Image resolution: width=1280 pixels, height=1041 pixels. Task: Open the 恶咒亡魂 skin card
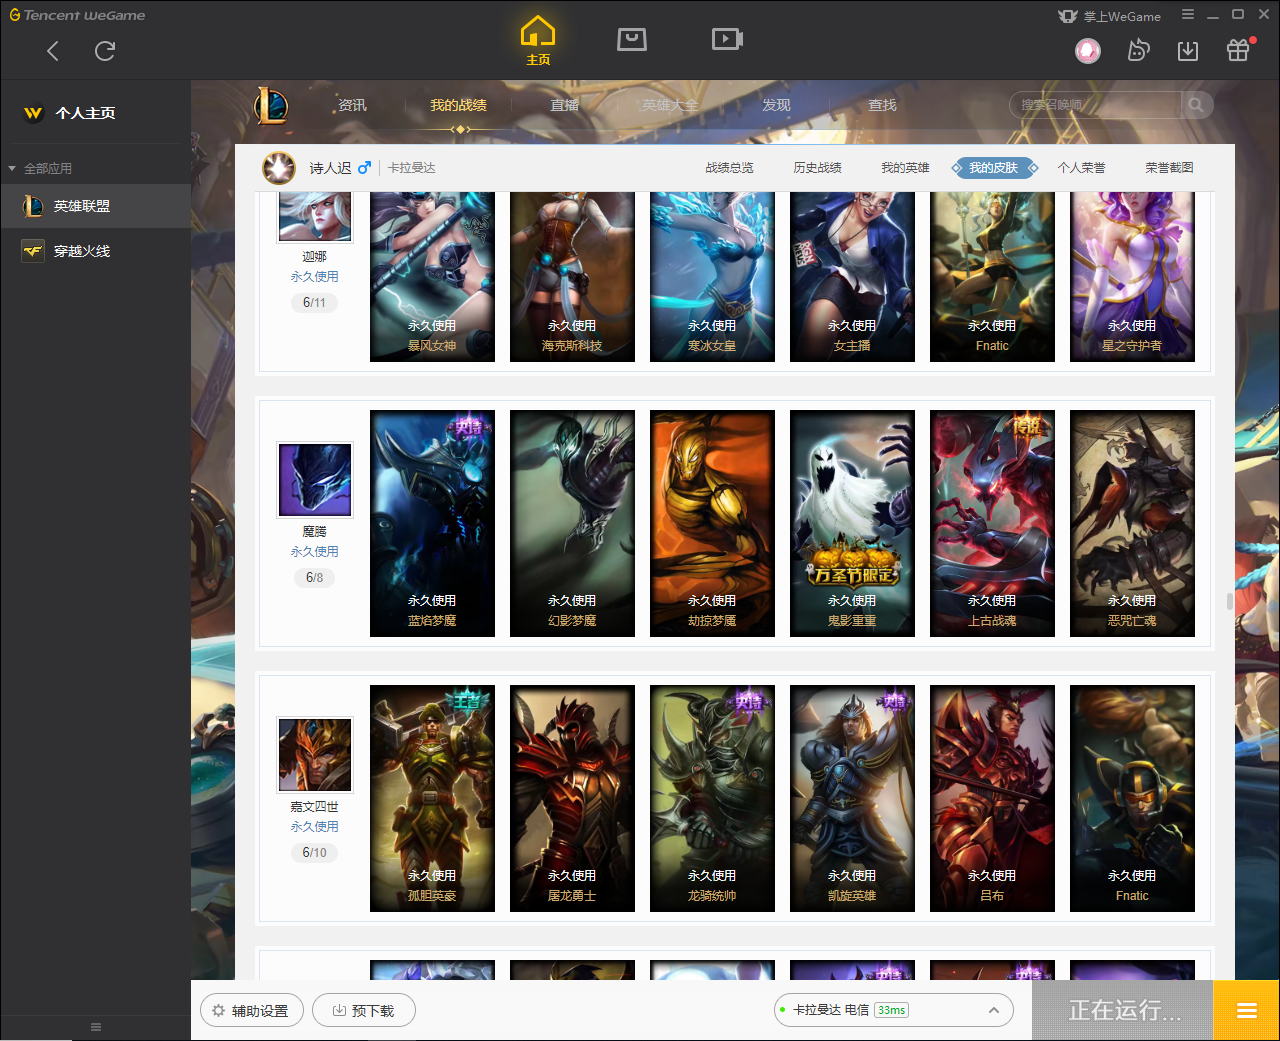(x=1132, y=523)
